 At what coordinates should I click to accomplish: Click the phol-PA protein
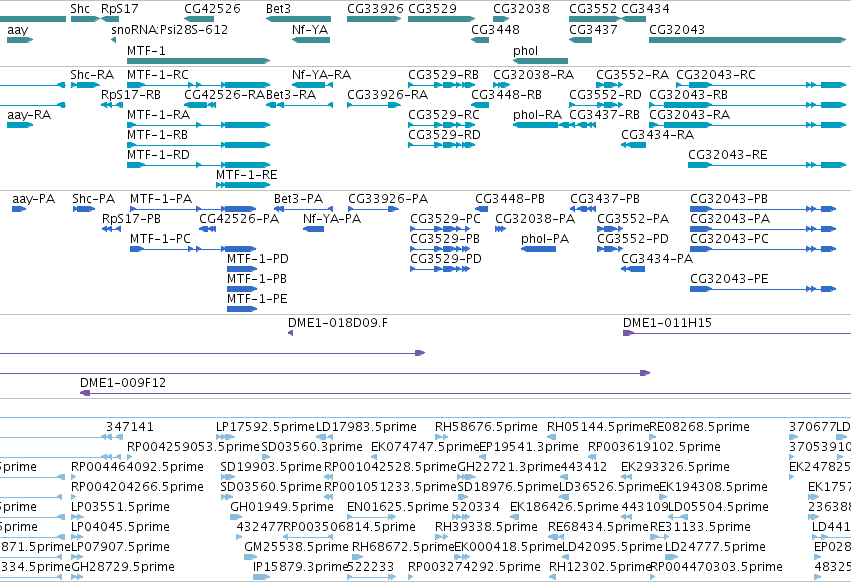tap(538, 249)
